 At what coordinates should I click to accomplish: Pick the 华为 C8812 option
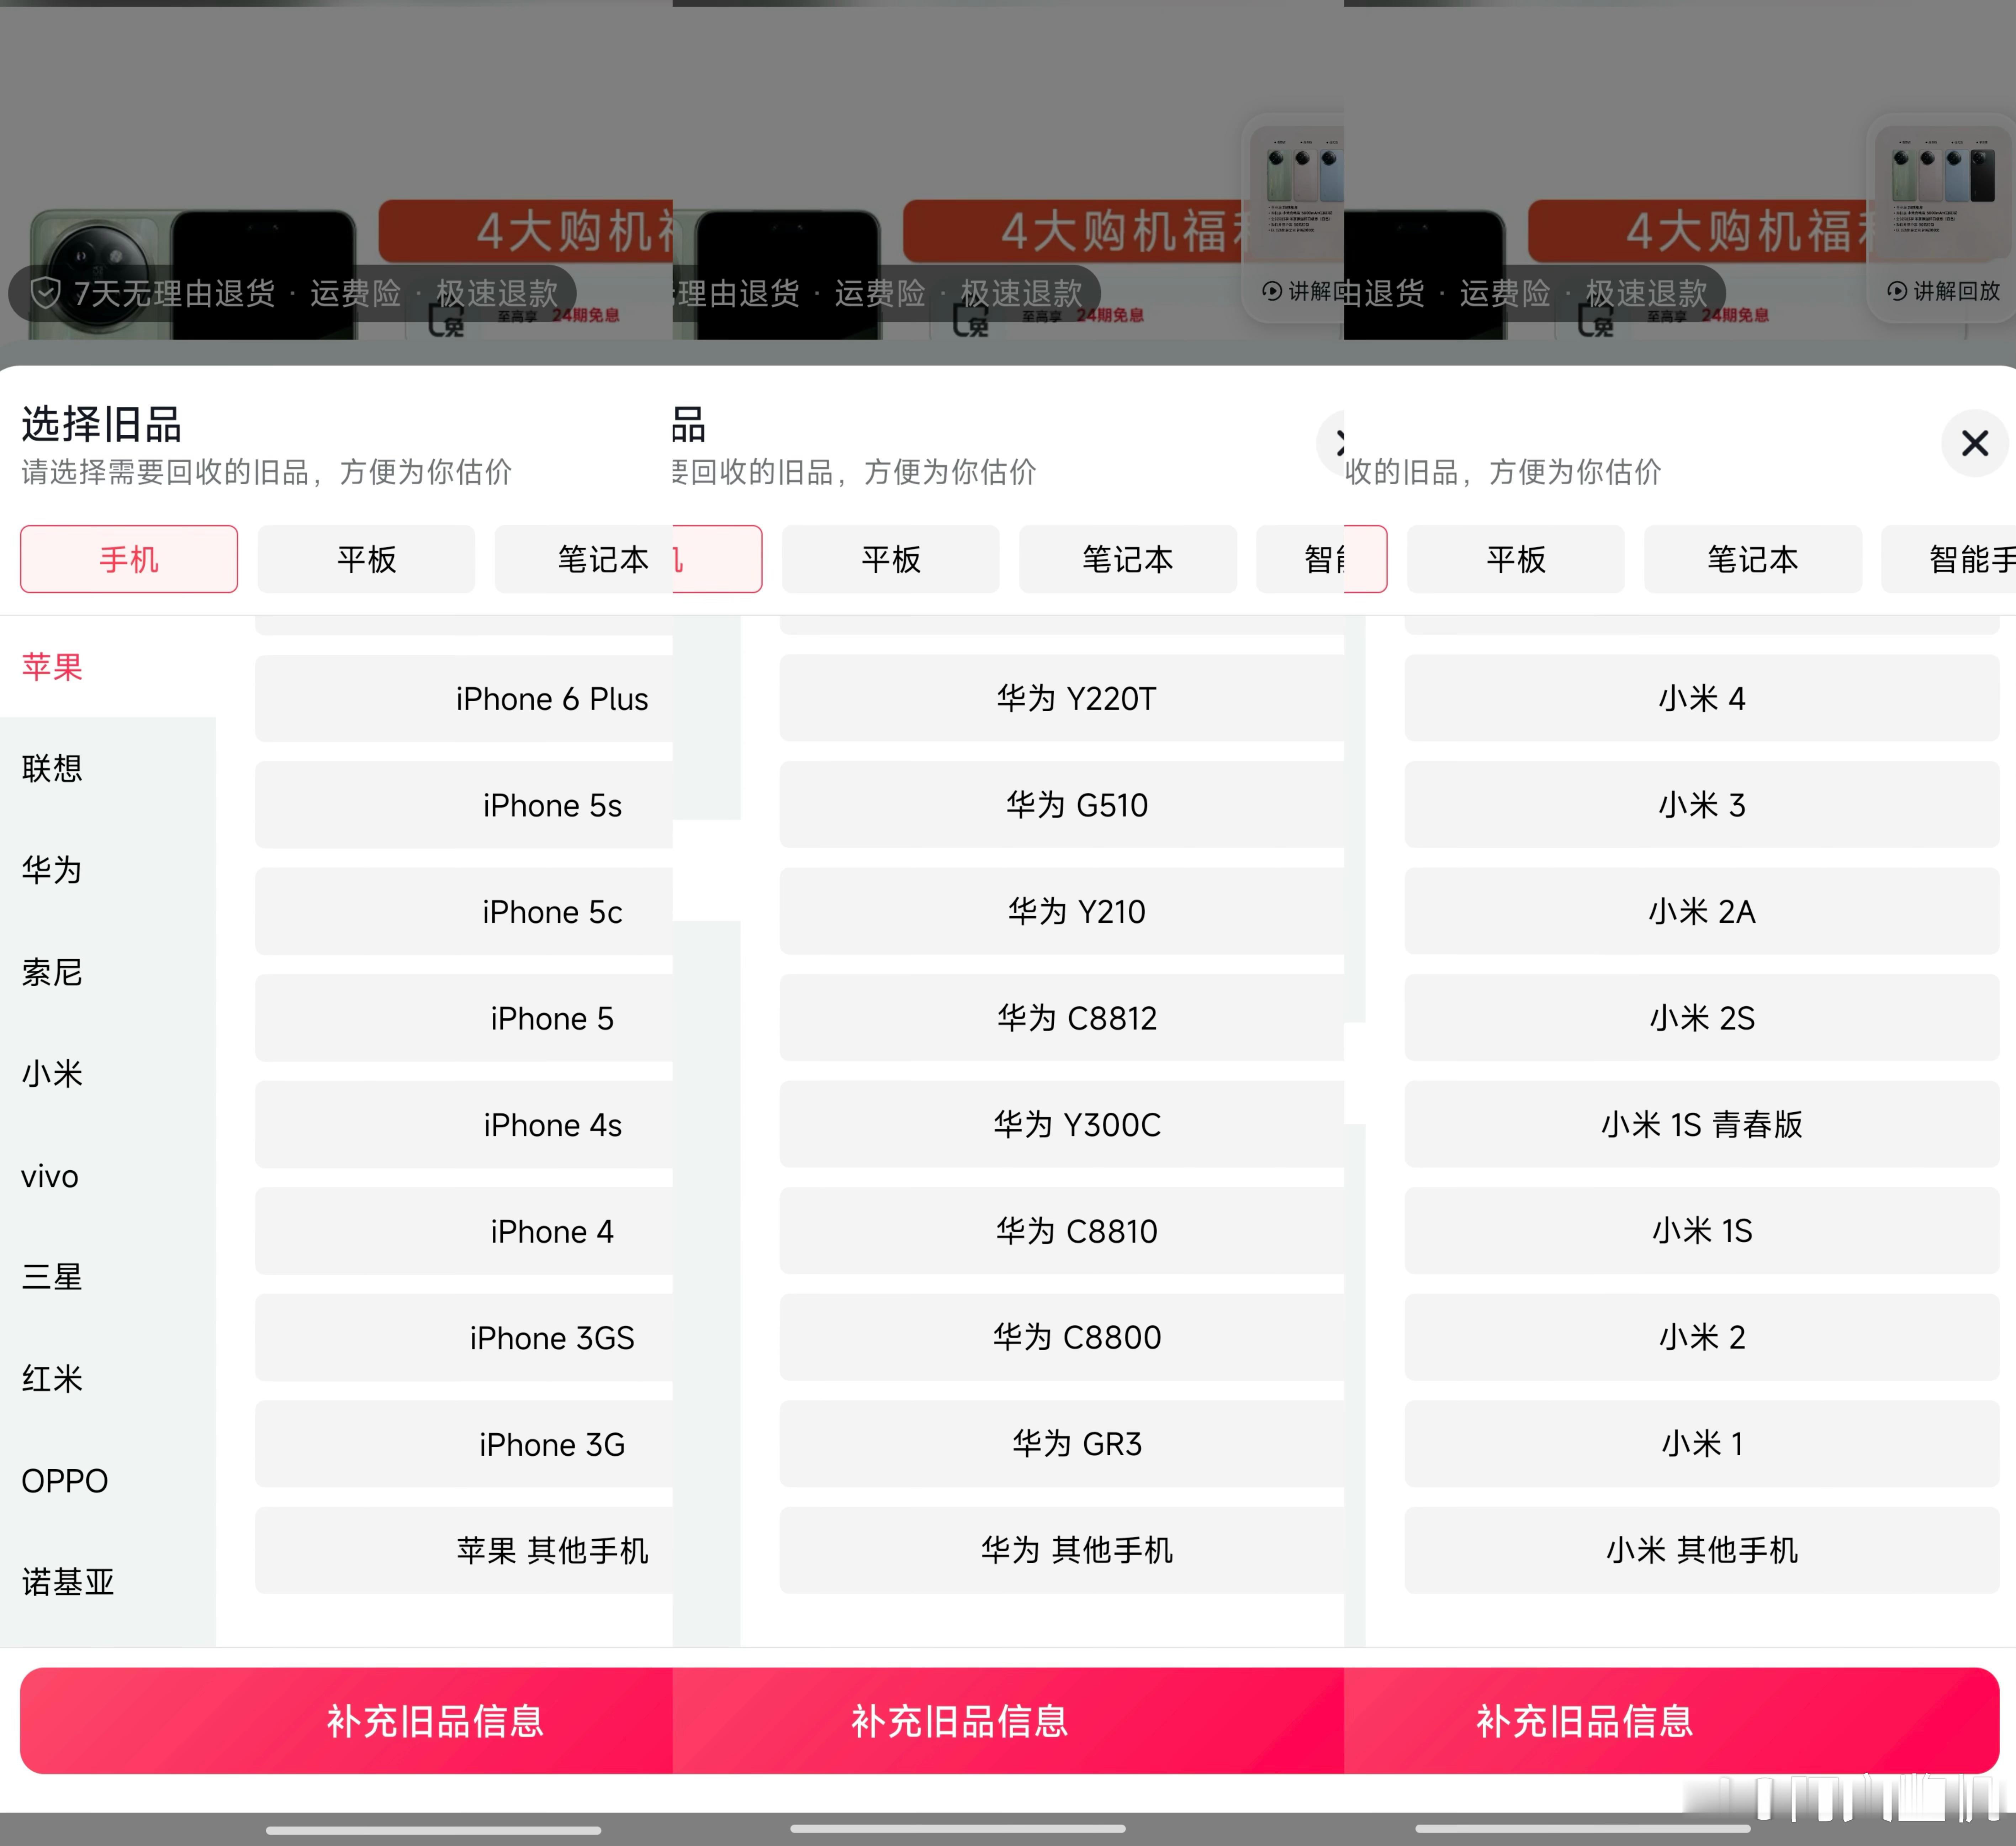tap(1062, 1018)
